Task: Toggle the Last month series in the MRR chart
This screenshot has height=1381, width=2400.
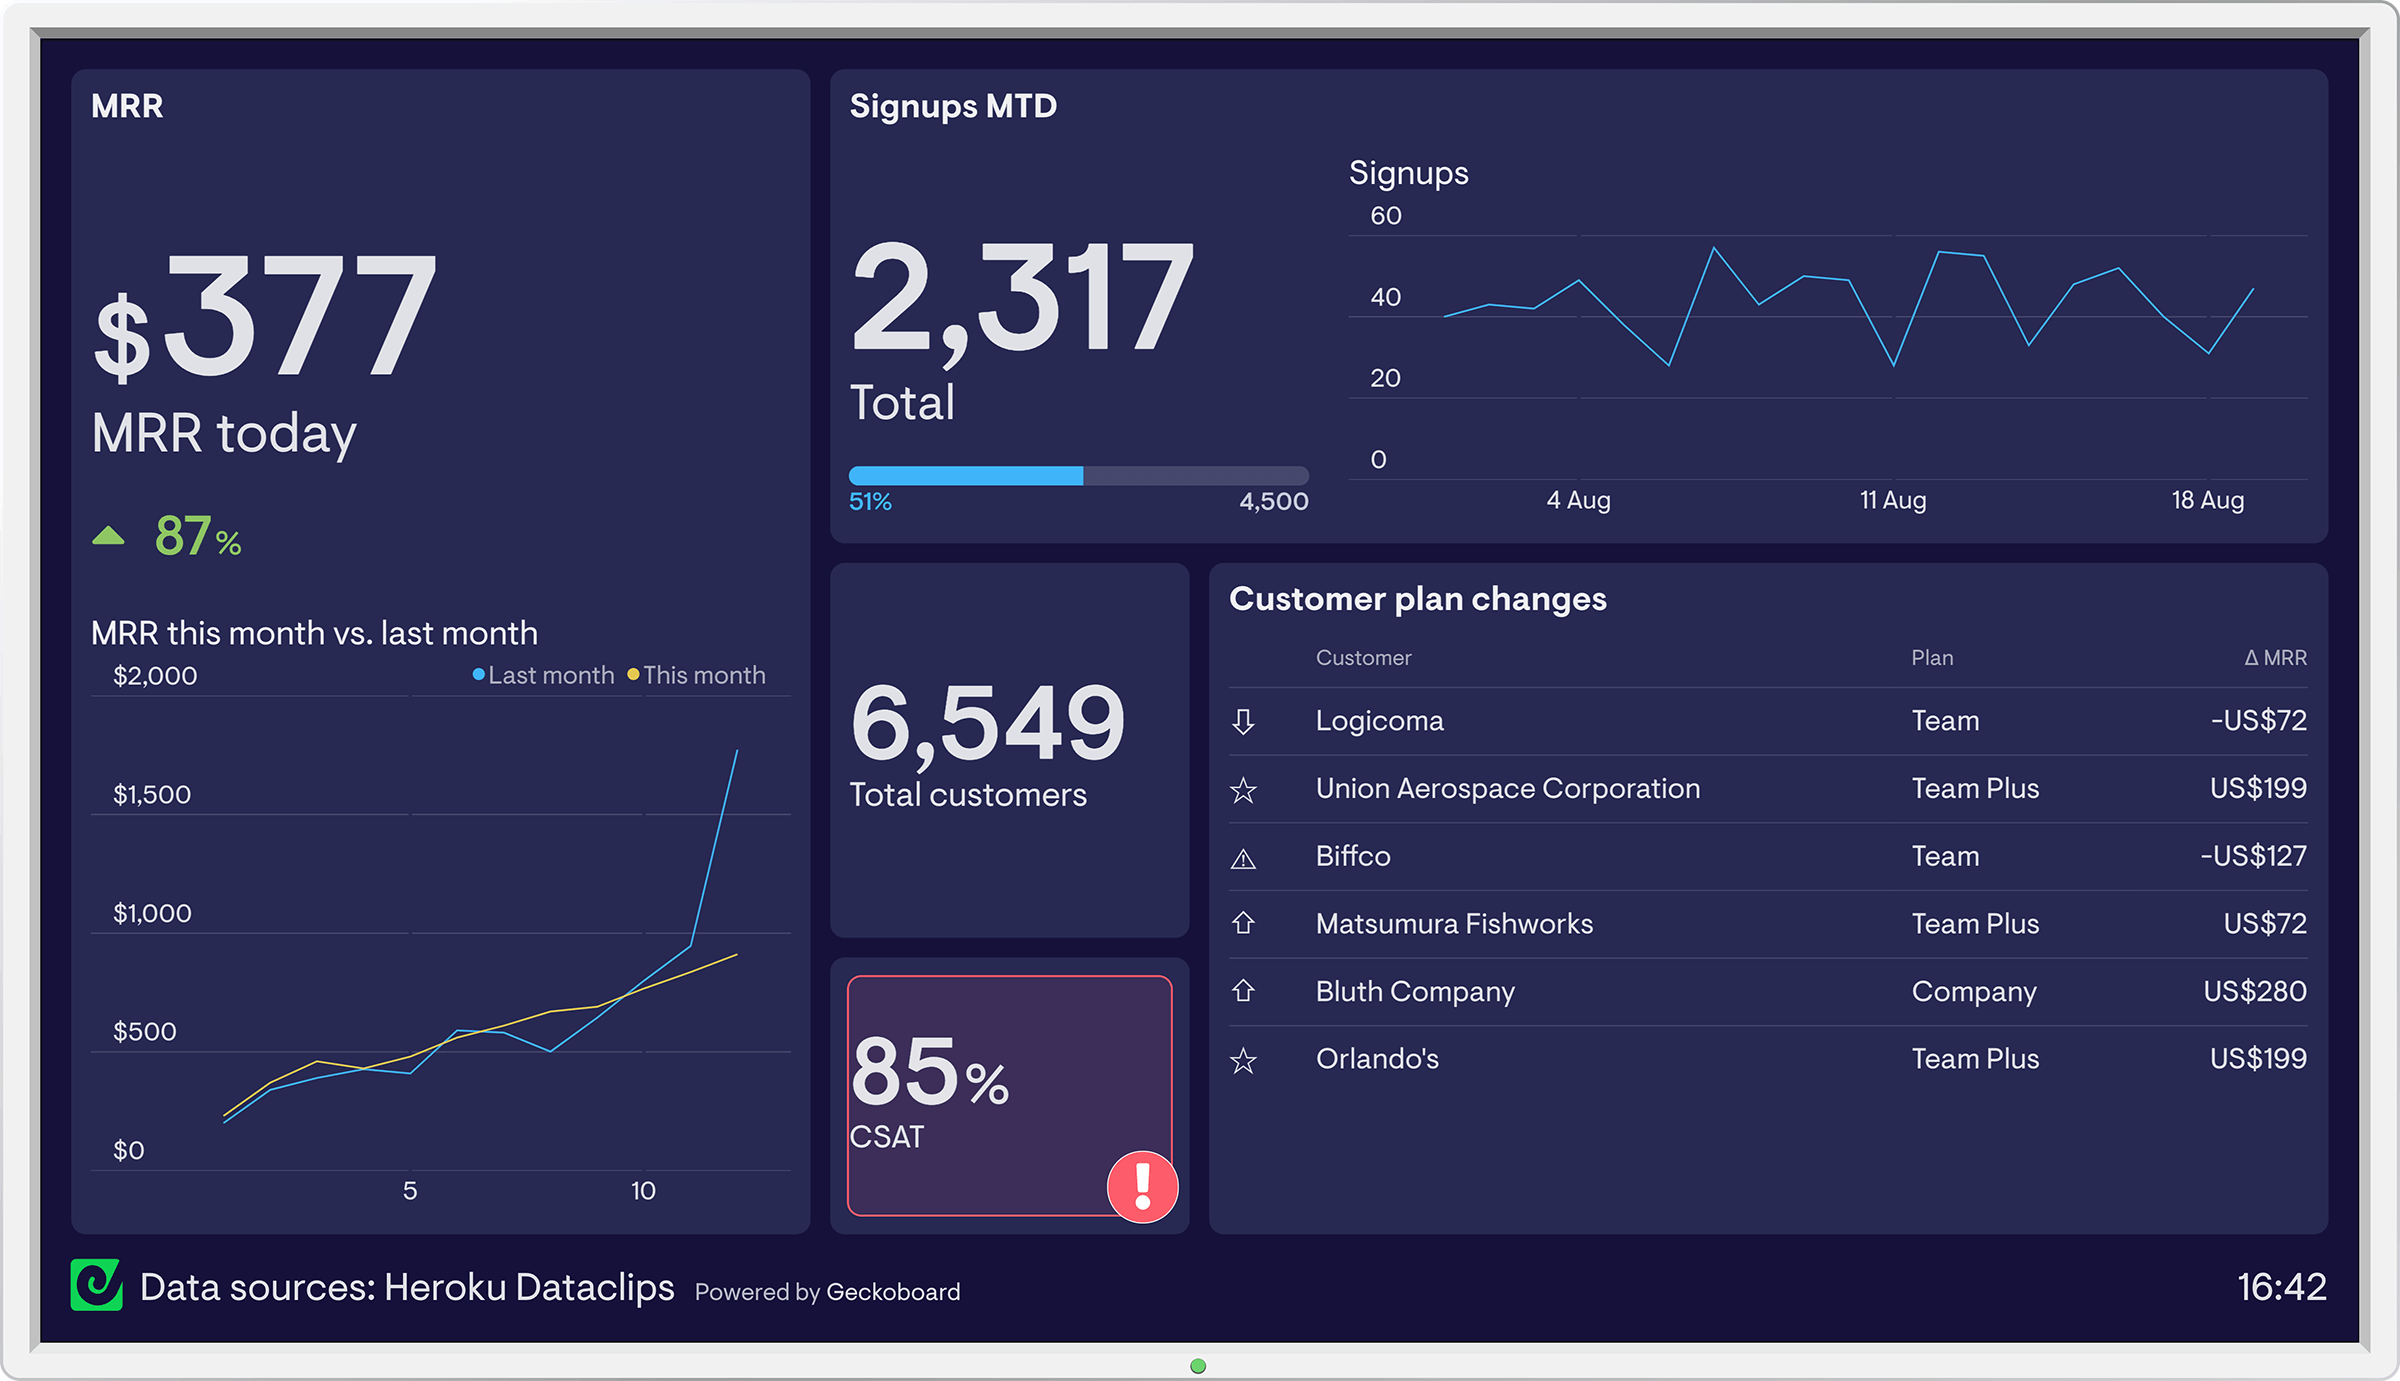Action: (544, 675)
